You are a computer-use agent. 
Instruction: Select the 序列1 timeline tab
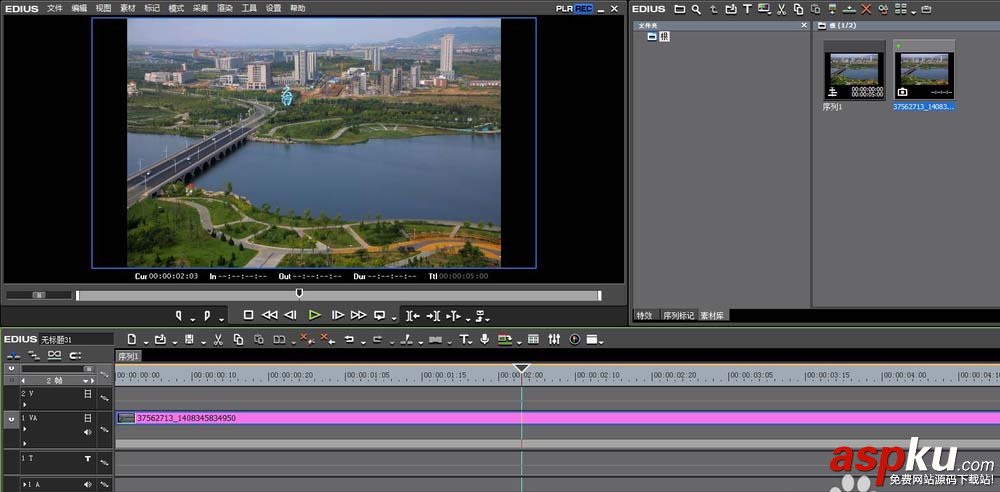[129, 356]
